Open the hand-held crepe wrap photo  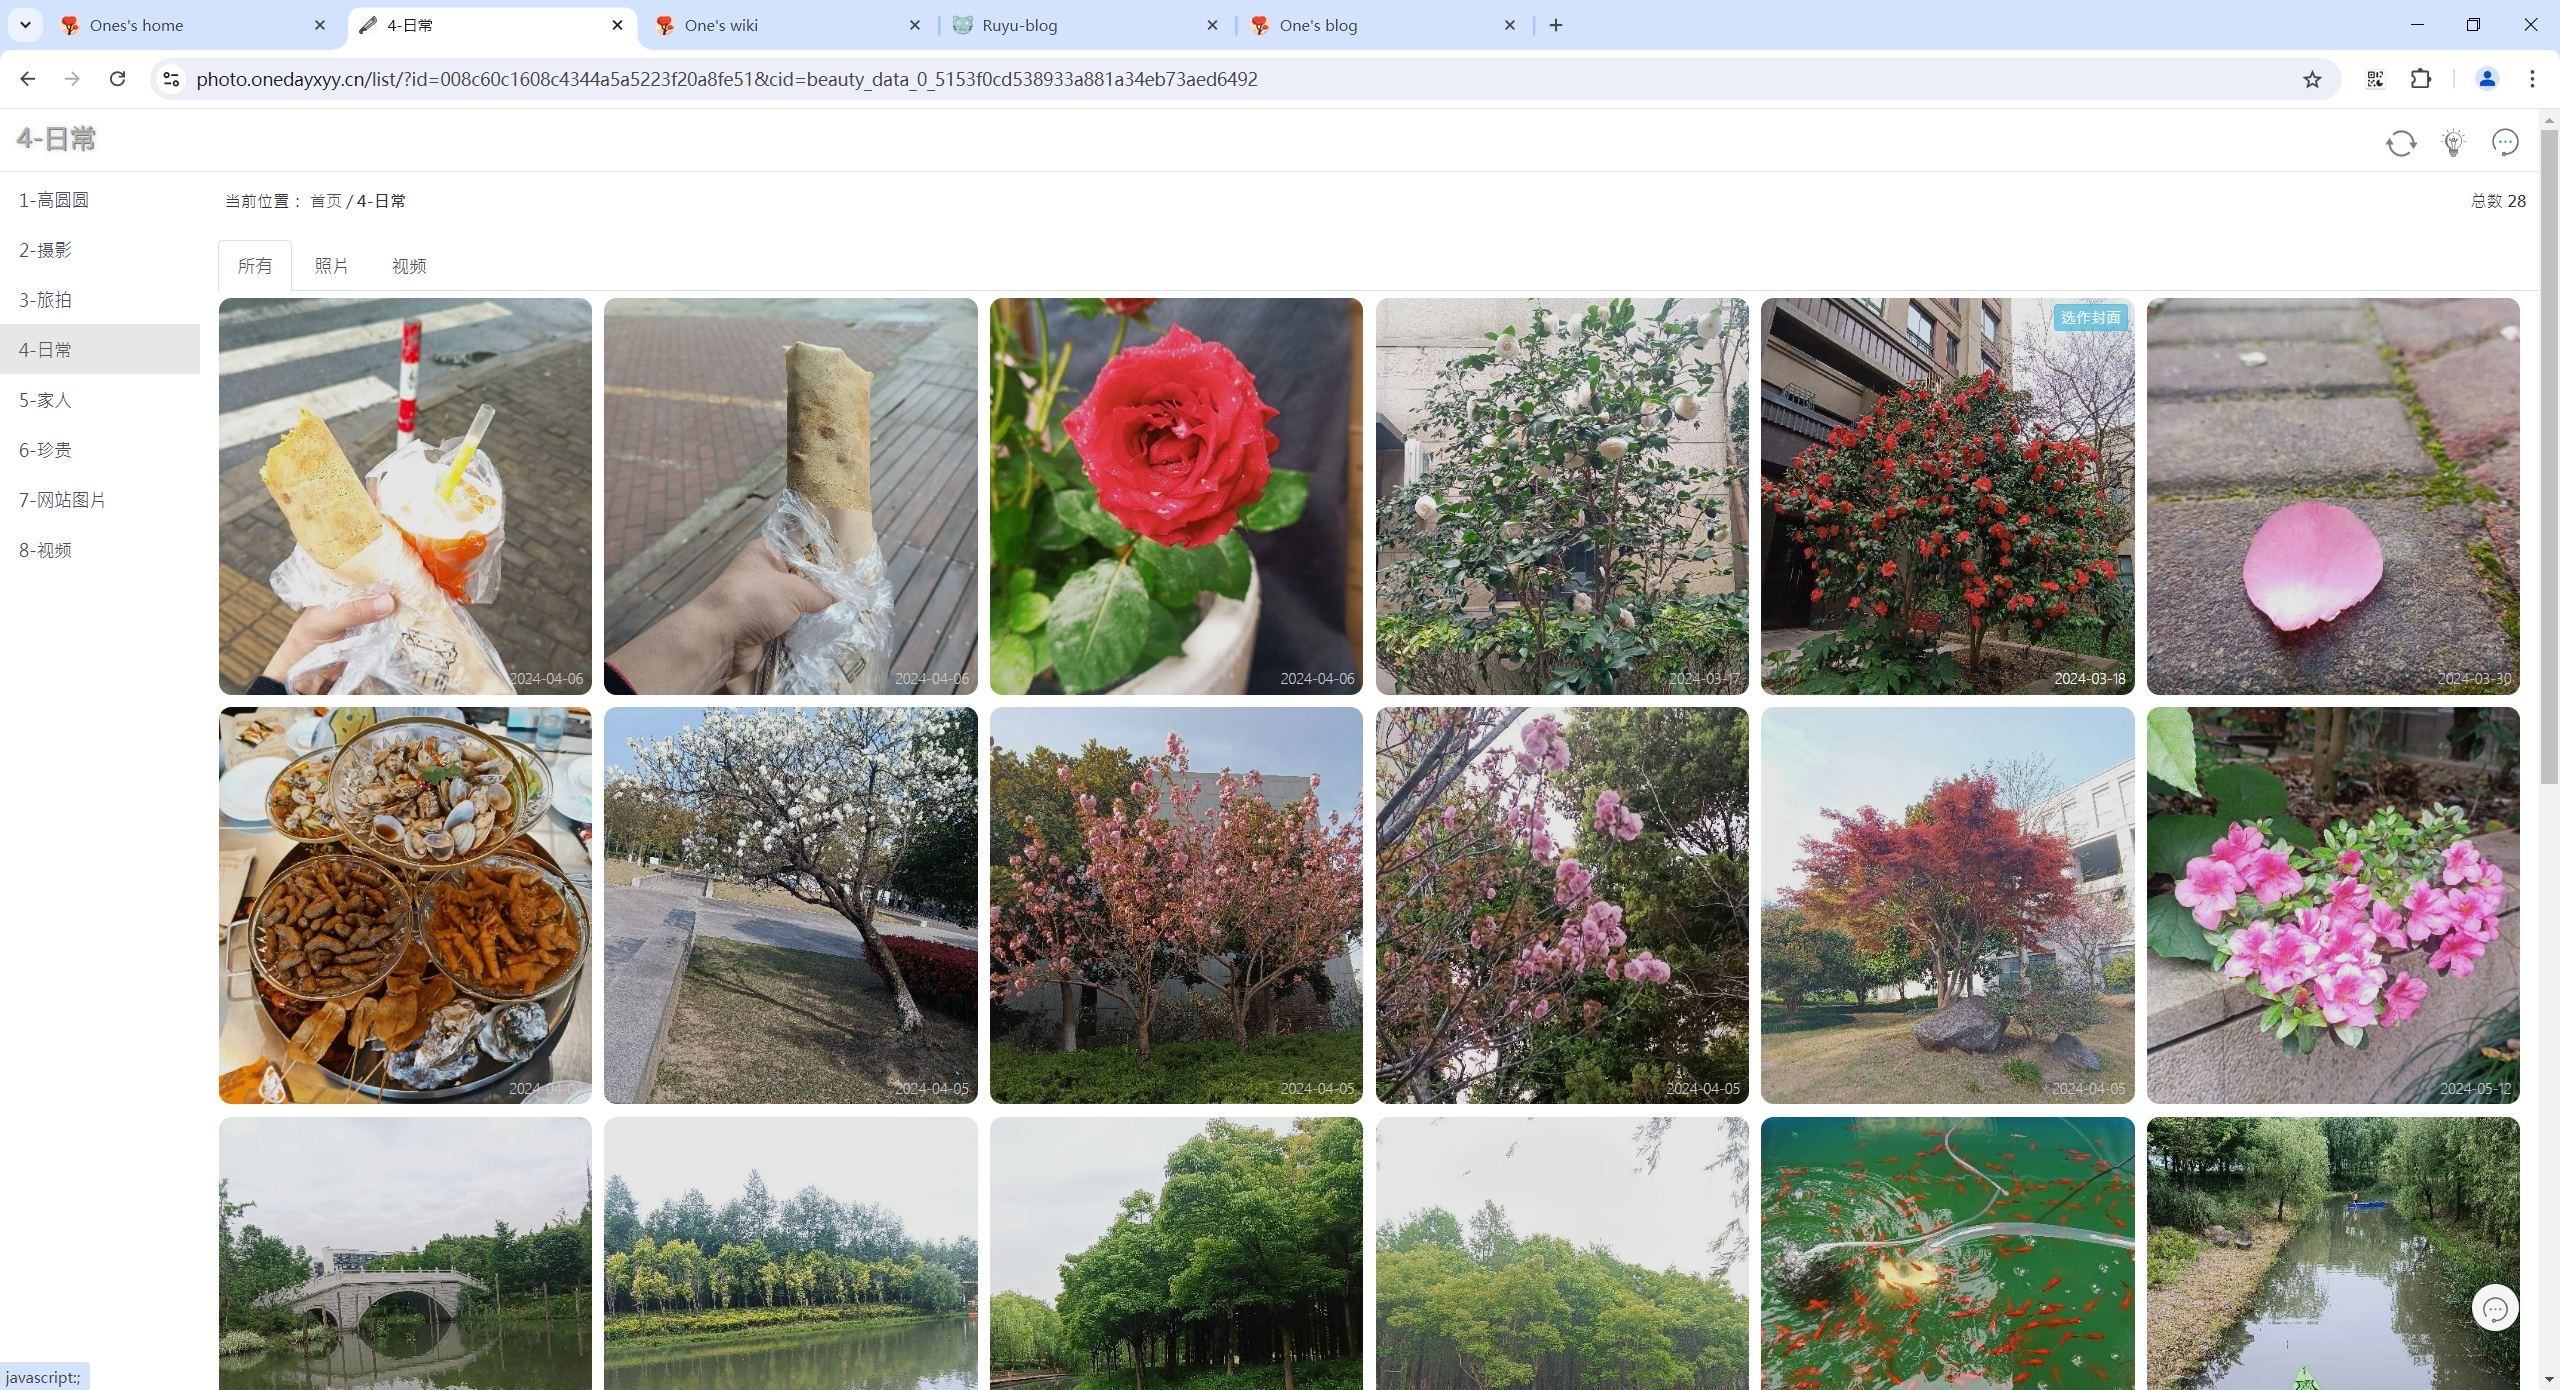pyautogui.click(x=791, y=496)
